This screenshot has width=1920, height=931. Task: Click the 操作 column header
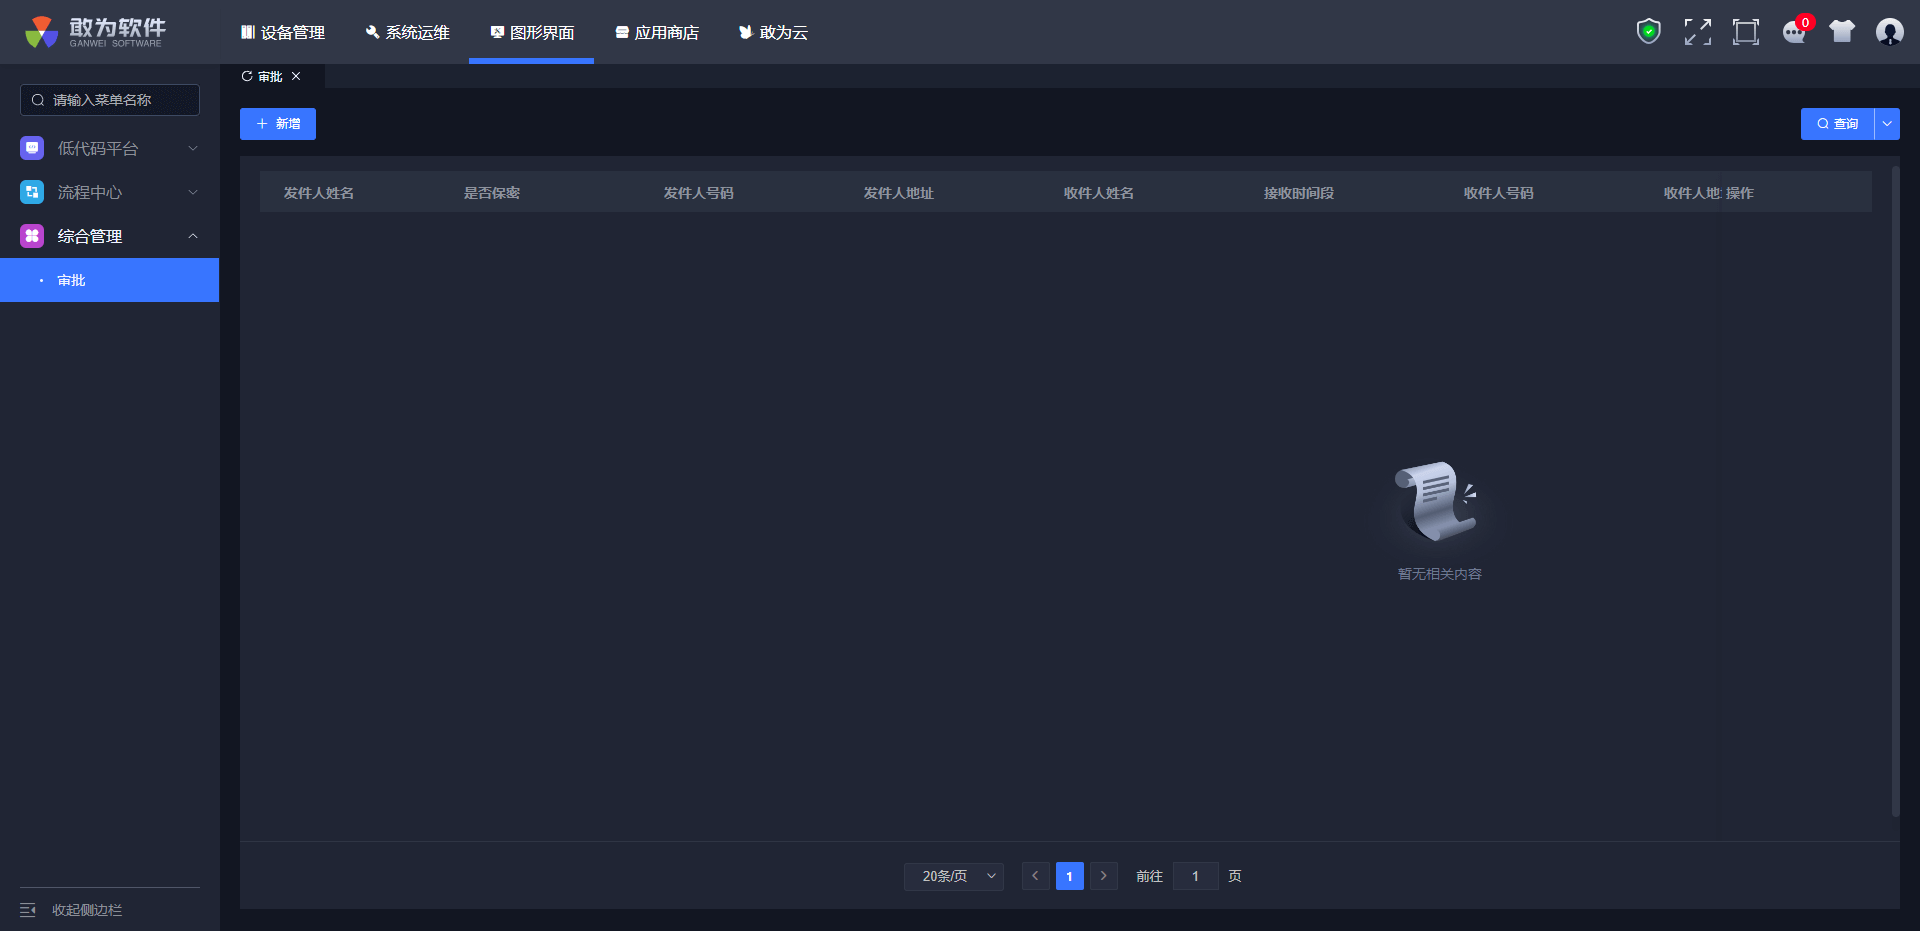[x=1740, y=193]
